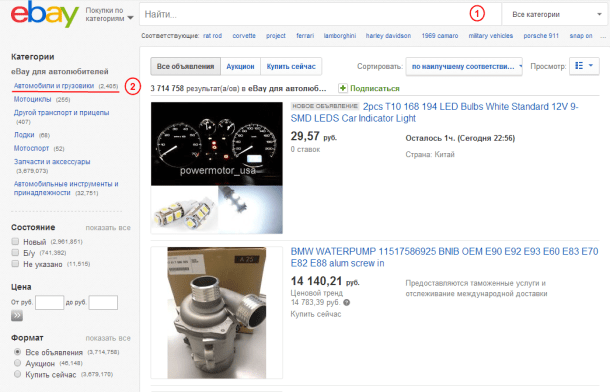Expand the sort order dropdown
Image resolution: width=610 pixels, height=392 pixels.
[464, 66]
